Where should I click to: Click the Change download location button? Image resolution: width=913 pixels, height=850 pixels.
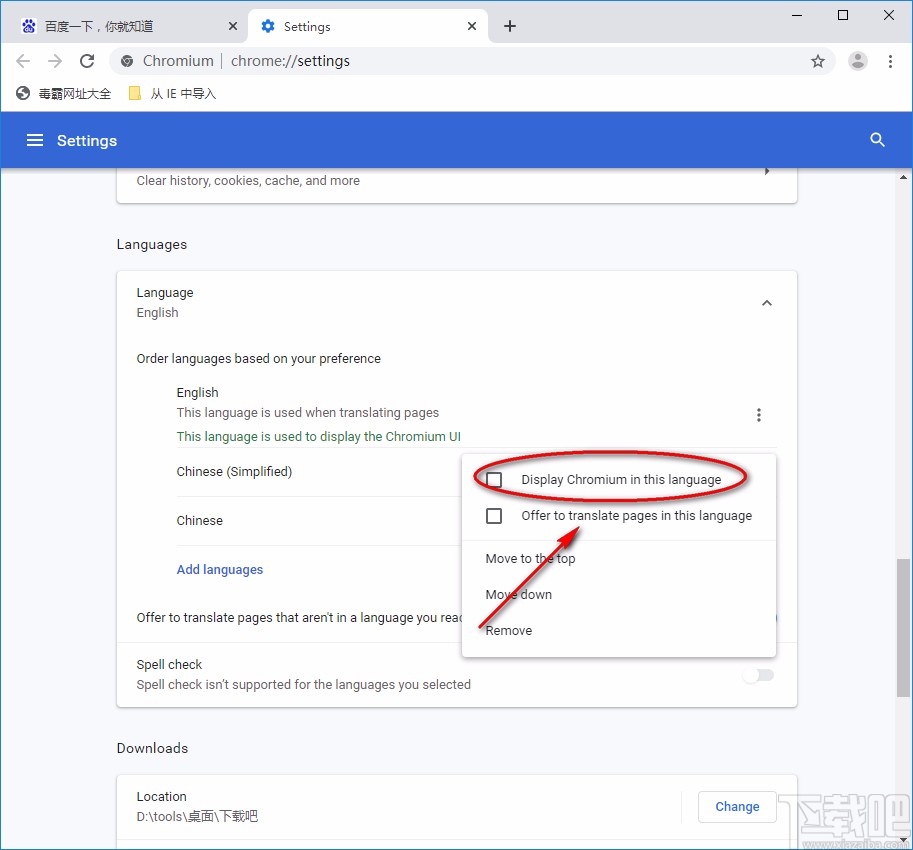[737, 806]
